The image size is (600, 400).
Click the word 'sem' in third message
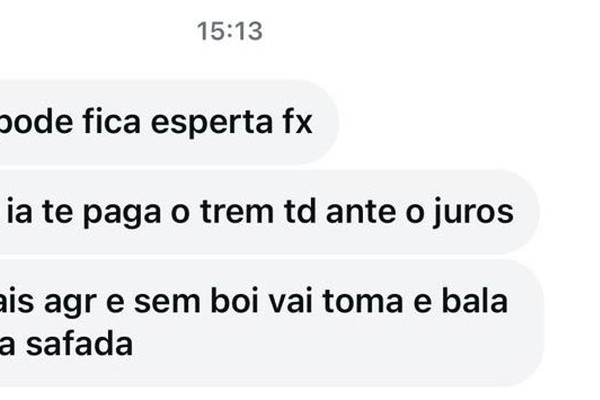(x=167, y=303)
